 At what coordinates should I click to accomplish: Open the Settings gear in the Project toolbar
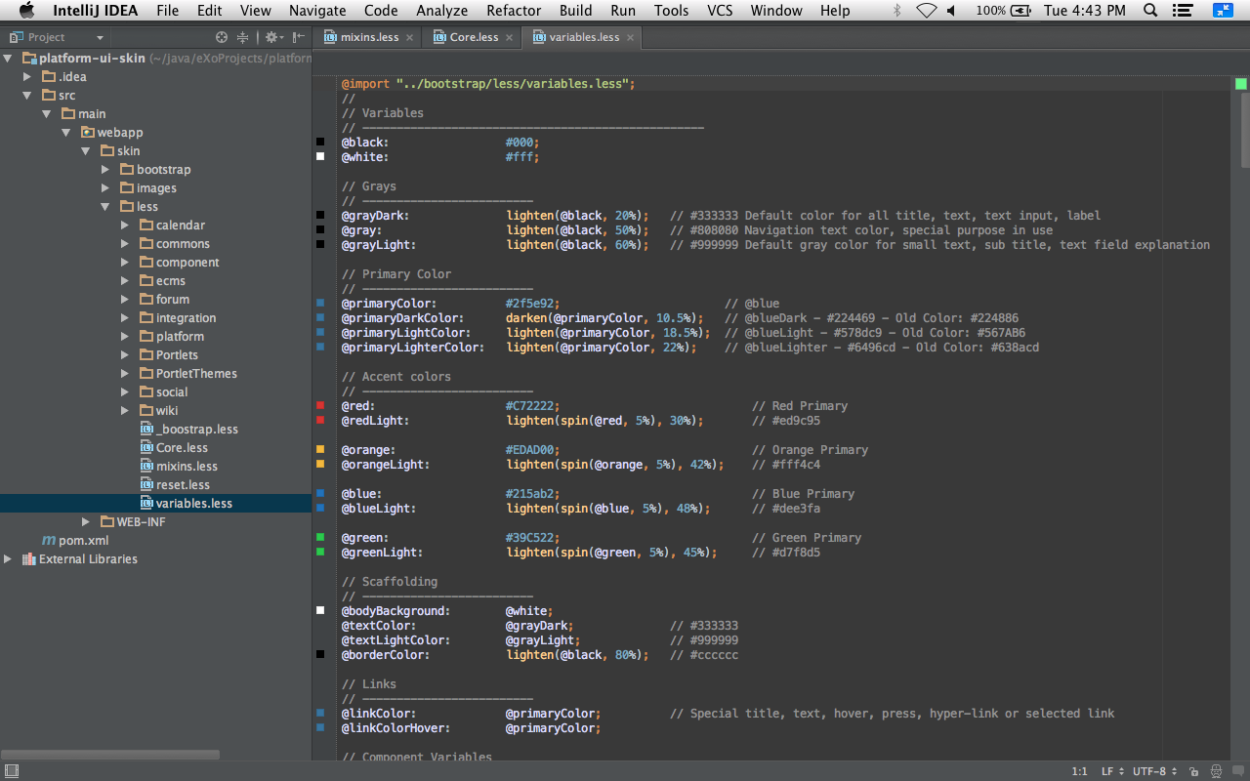pyautogui.click(x=272, y=37)
